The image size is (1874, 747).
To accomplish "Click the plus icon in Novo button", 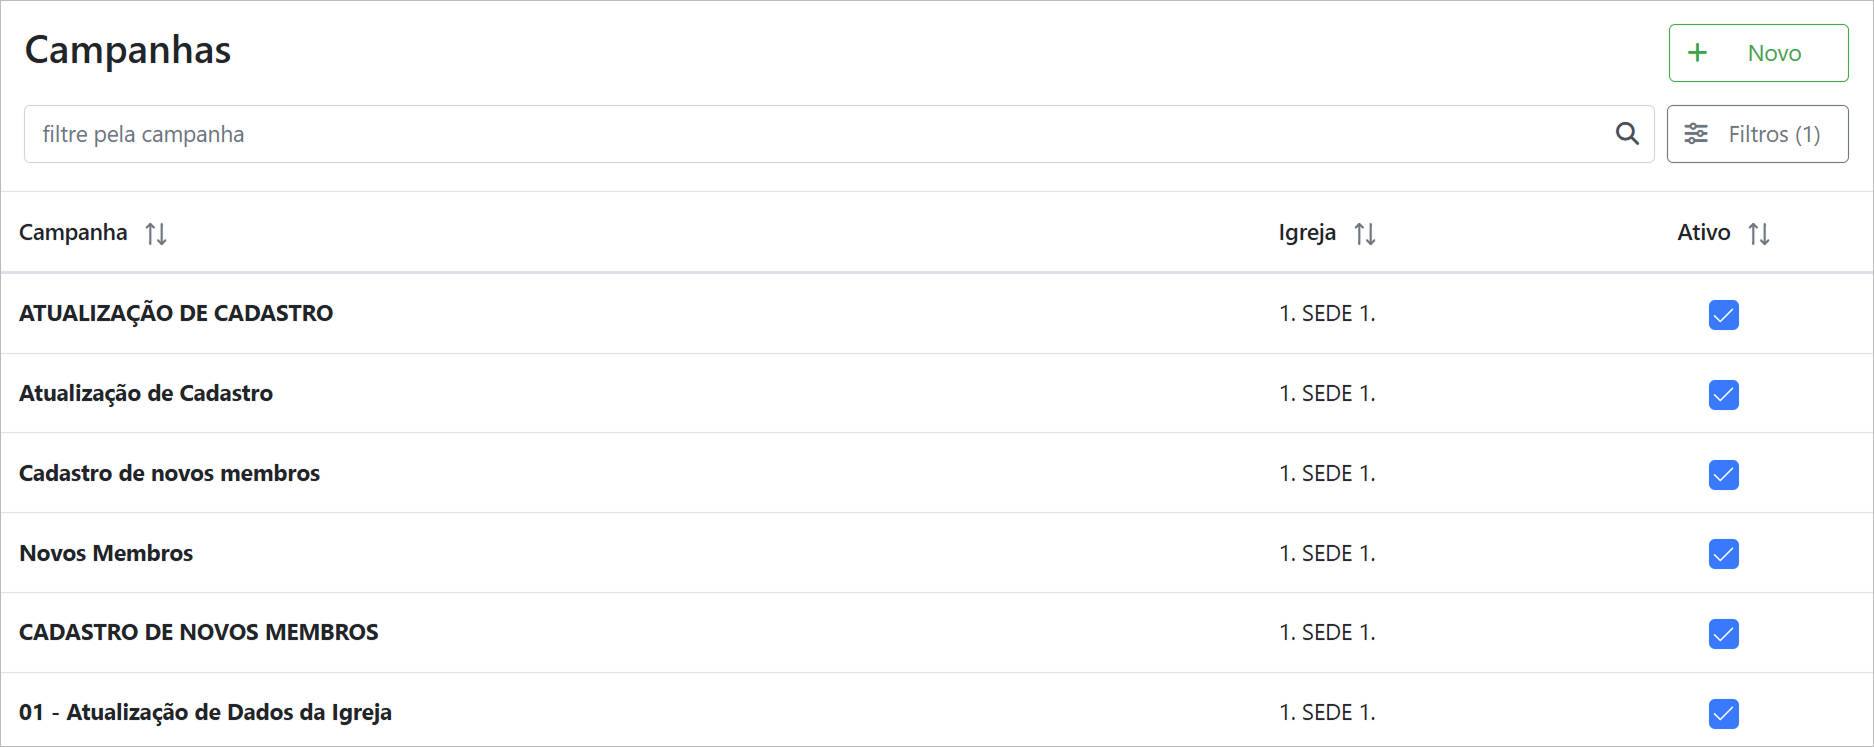I will [x=1698, y=53].
